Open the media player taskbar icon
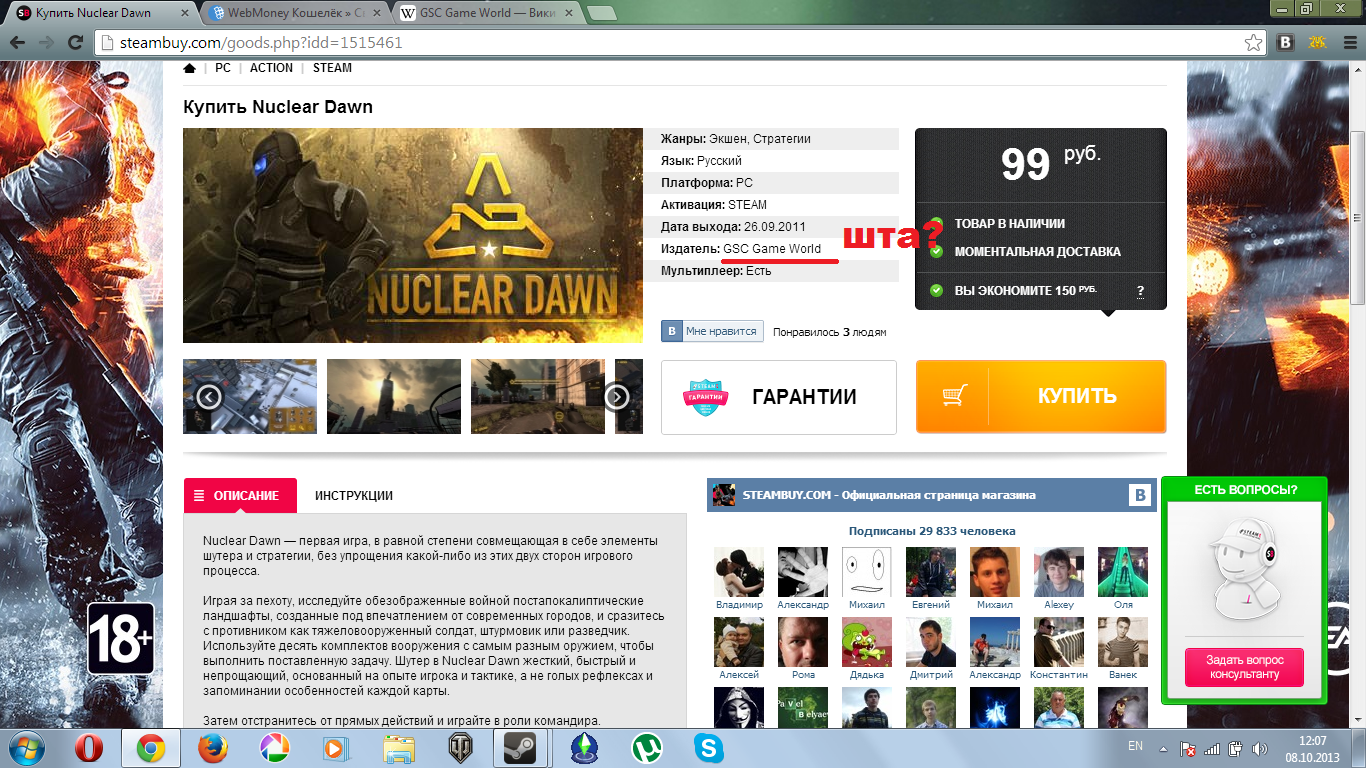This screenshot has height=768, width=1366. pyautogui.click(x=335, y=748)
